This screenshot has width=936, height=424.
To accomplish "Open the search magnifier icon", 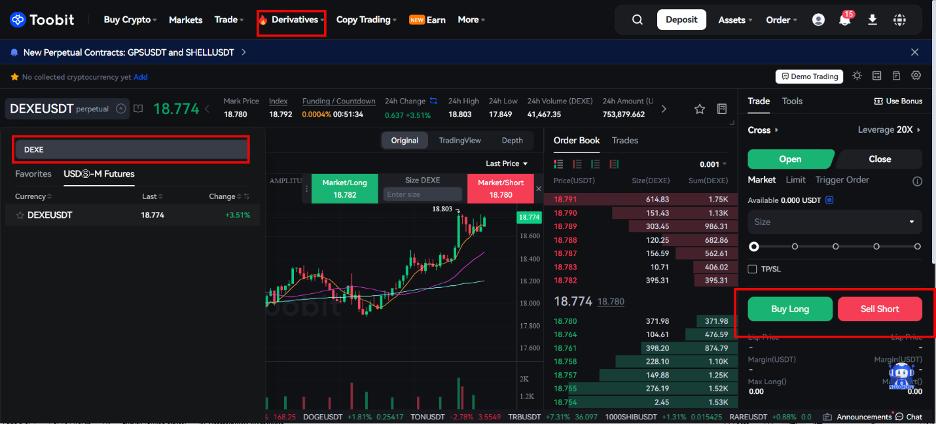I will coord(637,20).
